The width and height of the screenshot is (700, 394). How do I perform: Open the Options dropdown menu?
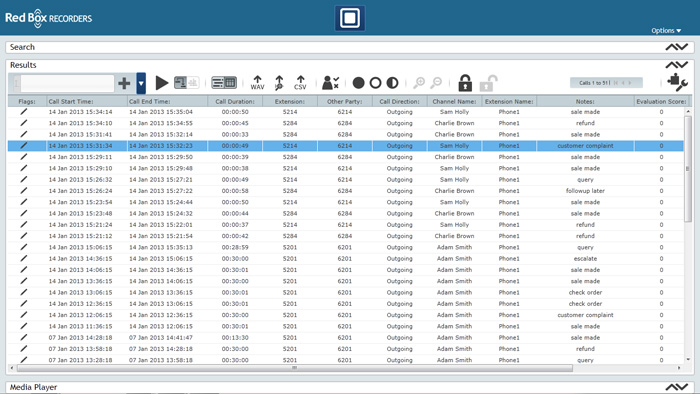coord(666,30)
